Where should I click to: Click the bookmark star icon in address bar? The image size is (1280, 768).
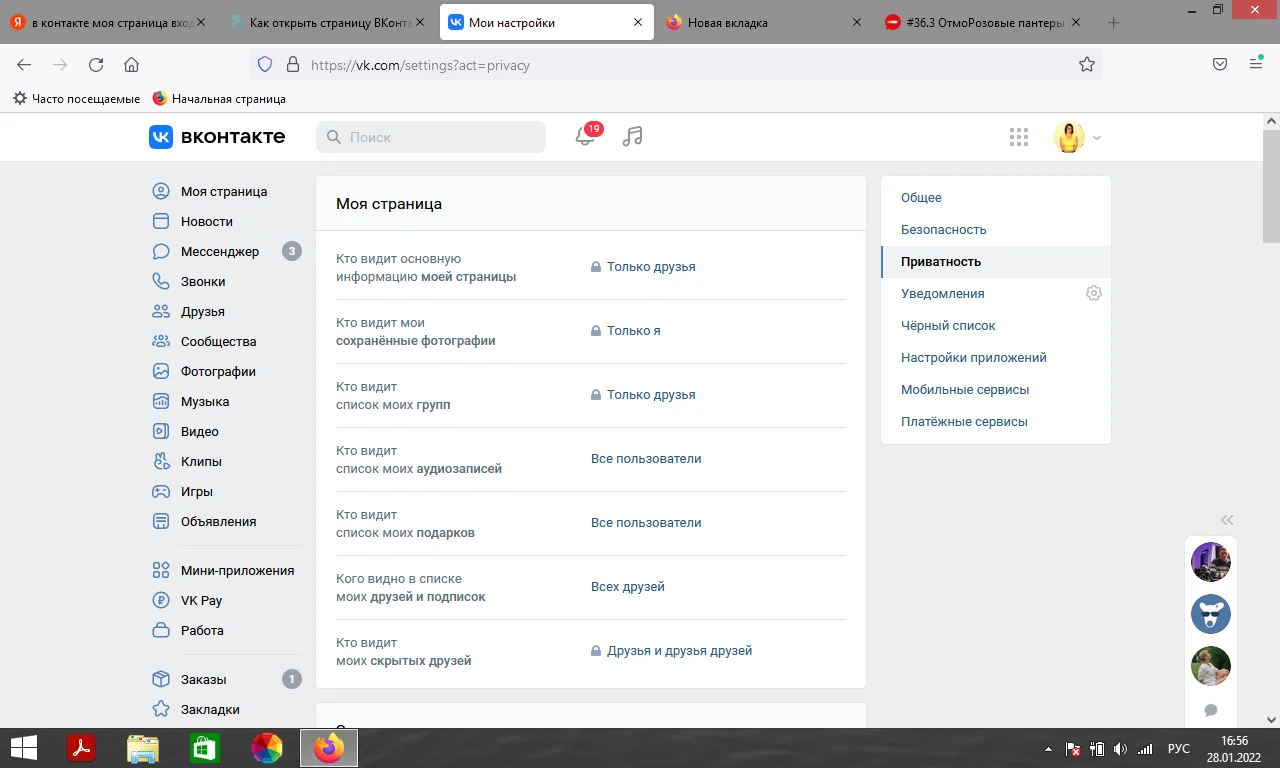coord(1087,65)
